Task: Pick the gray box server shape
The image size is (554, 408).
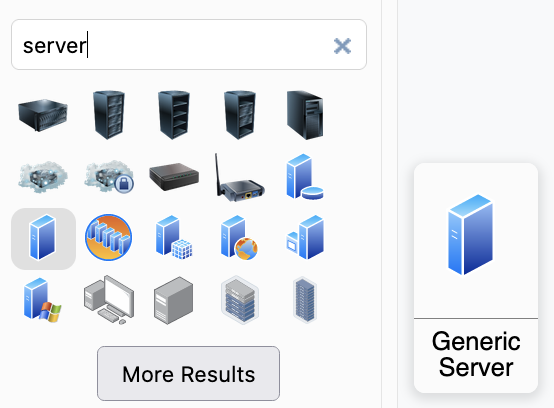Action: coord(173,300)
